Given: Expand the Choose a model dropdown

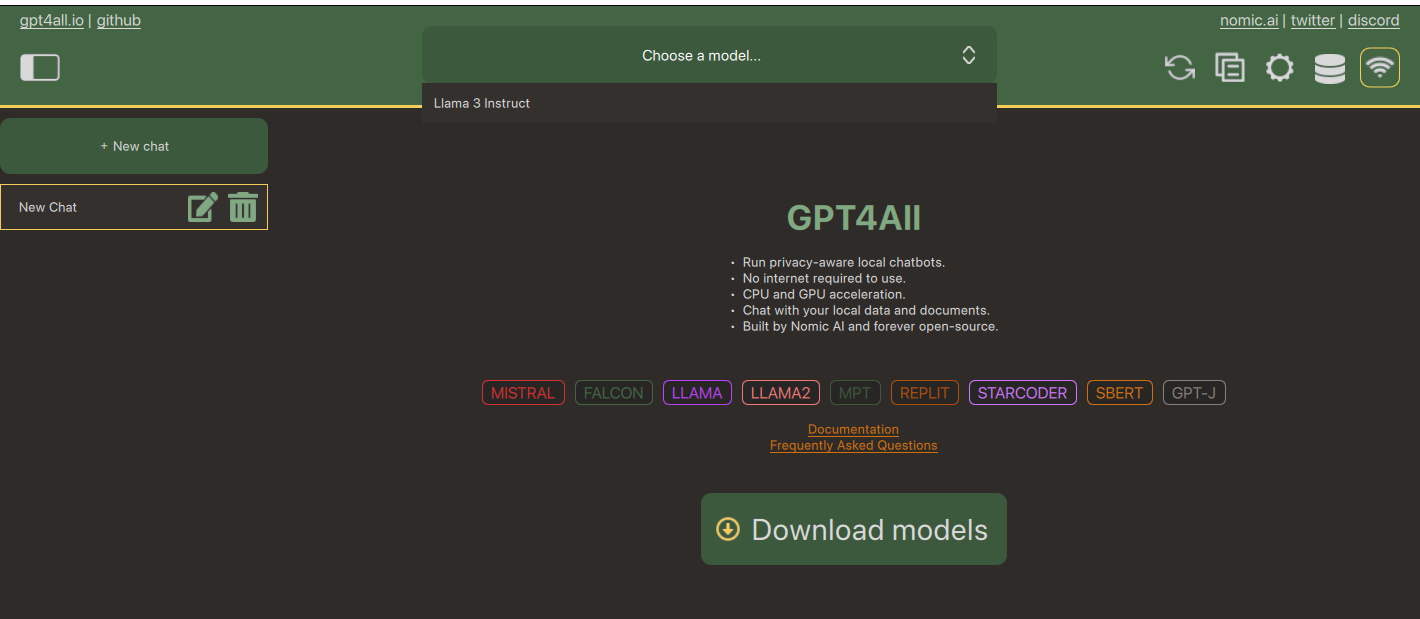Looking at the screenshot, I should (700, 56).
